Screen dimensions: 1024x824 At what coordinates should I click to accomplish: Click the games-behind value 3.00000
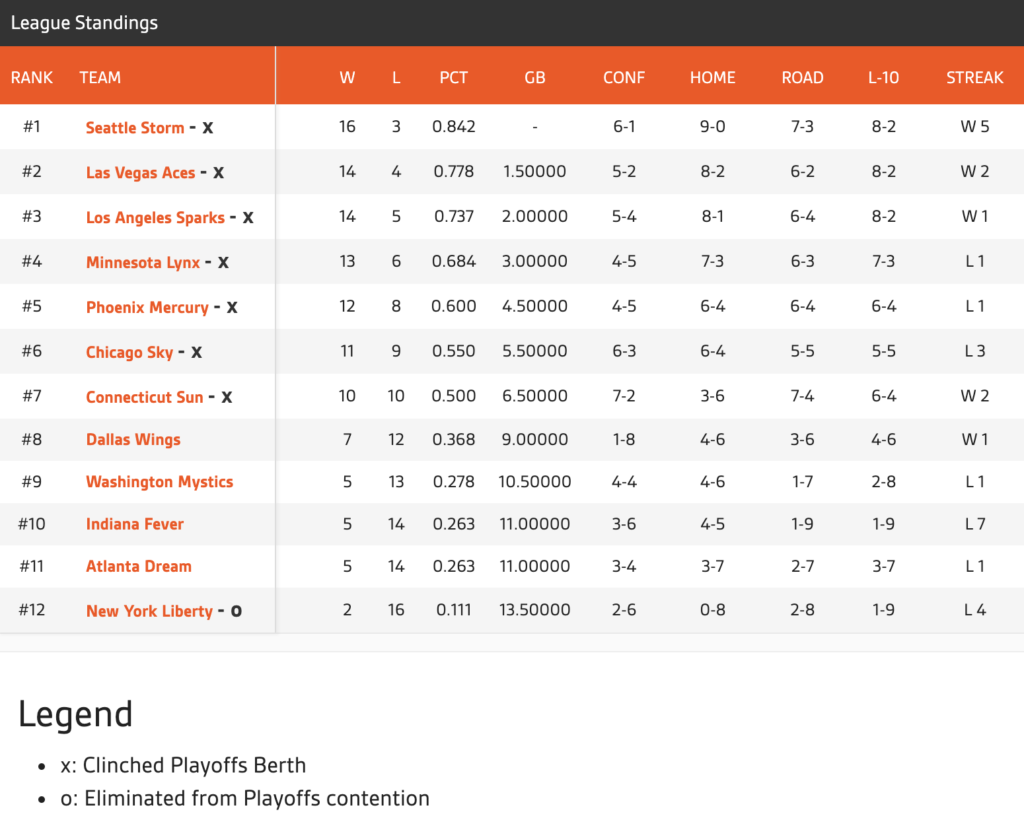tap(534, 261)
